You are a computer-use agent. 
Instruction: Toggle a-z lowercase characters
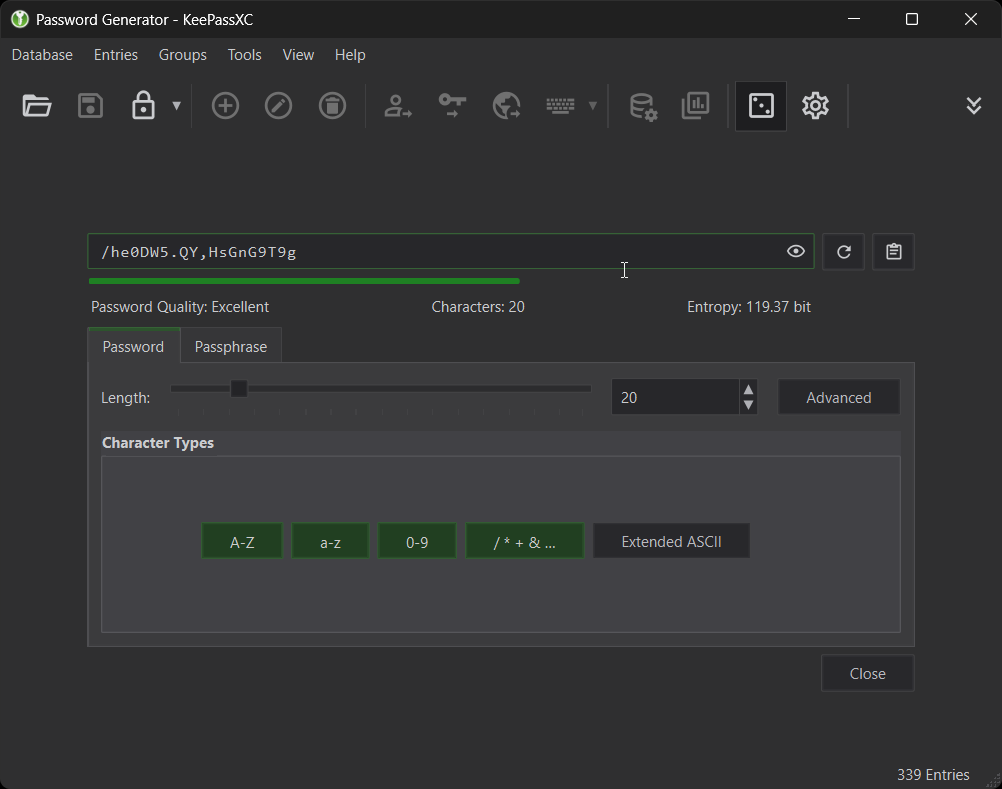pyautogui.click(x=330, y=542)
